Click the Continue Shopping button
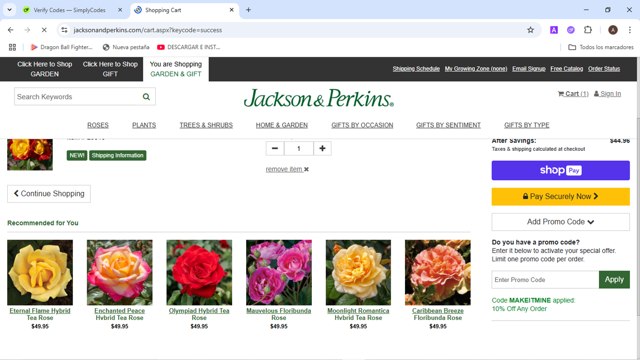 [49, 193]
